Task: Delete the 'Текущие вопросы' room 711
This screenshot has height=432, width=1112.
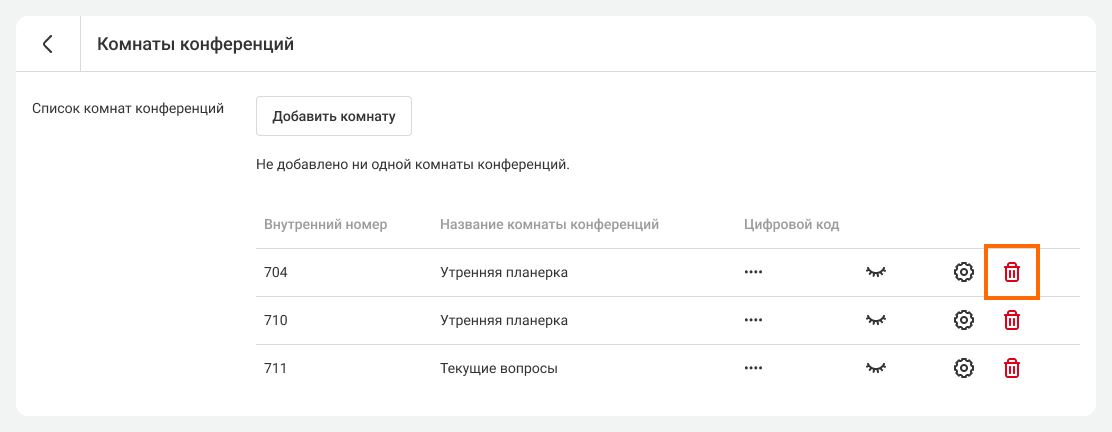Action: tap(1012, 368)
